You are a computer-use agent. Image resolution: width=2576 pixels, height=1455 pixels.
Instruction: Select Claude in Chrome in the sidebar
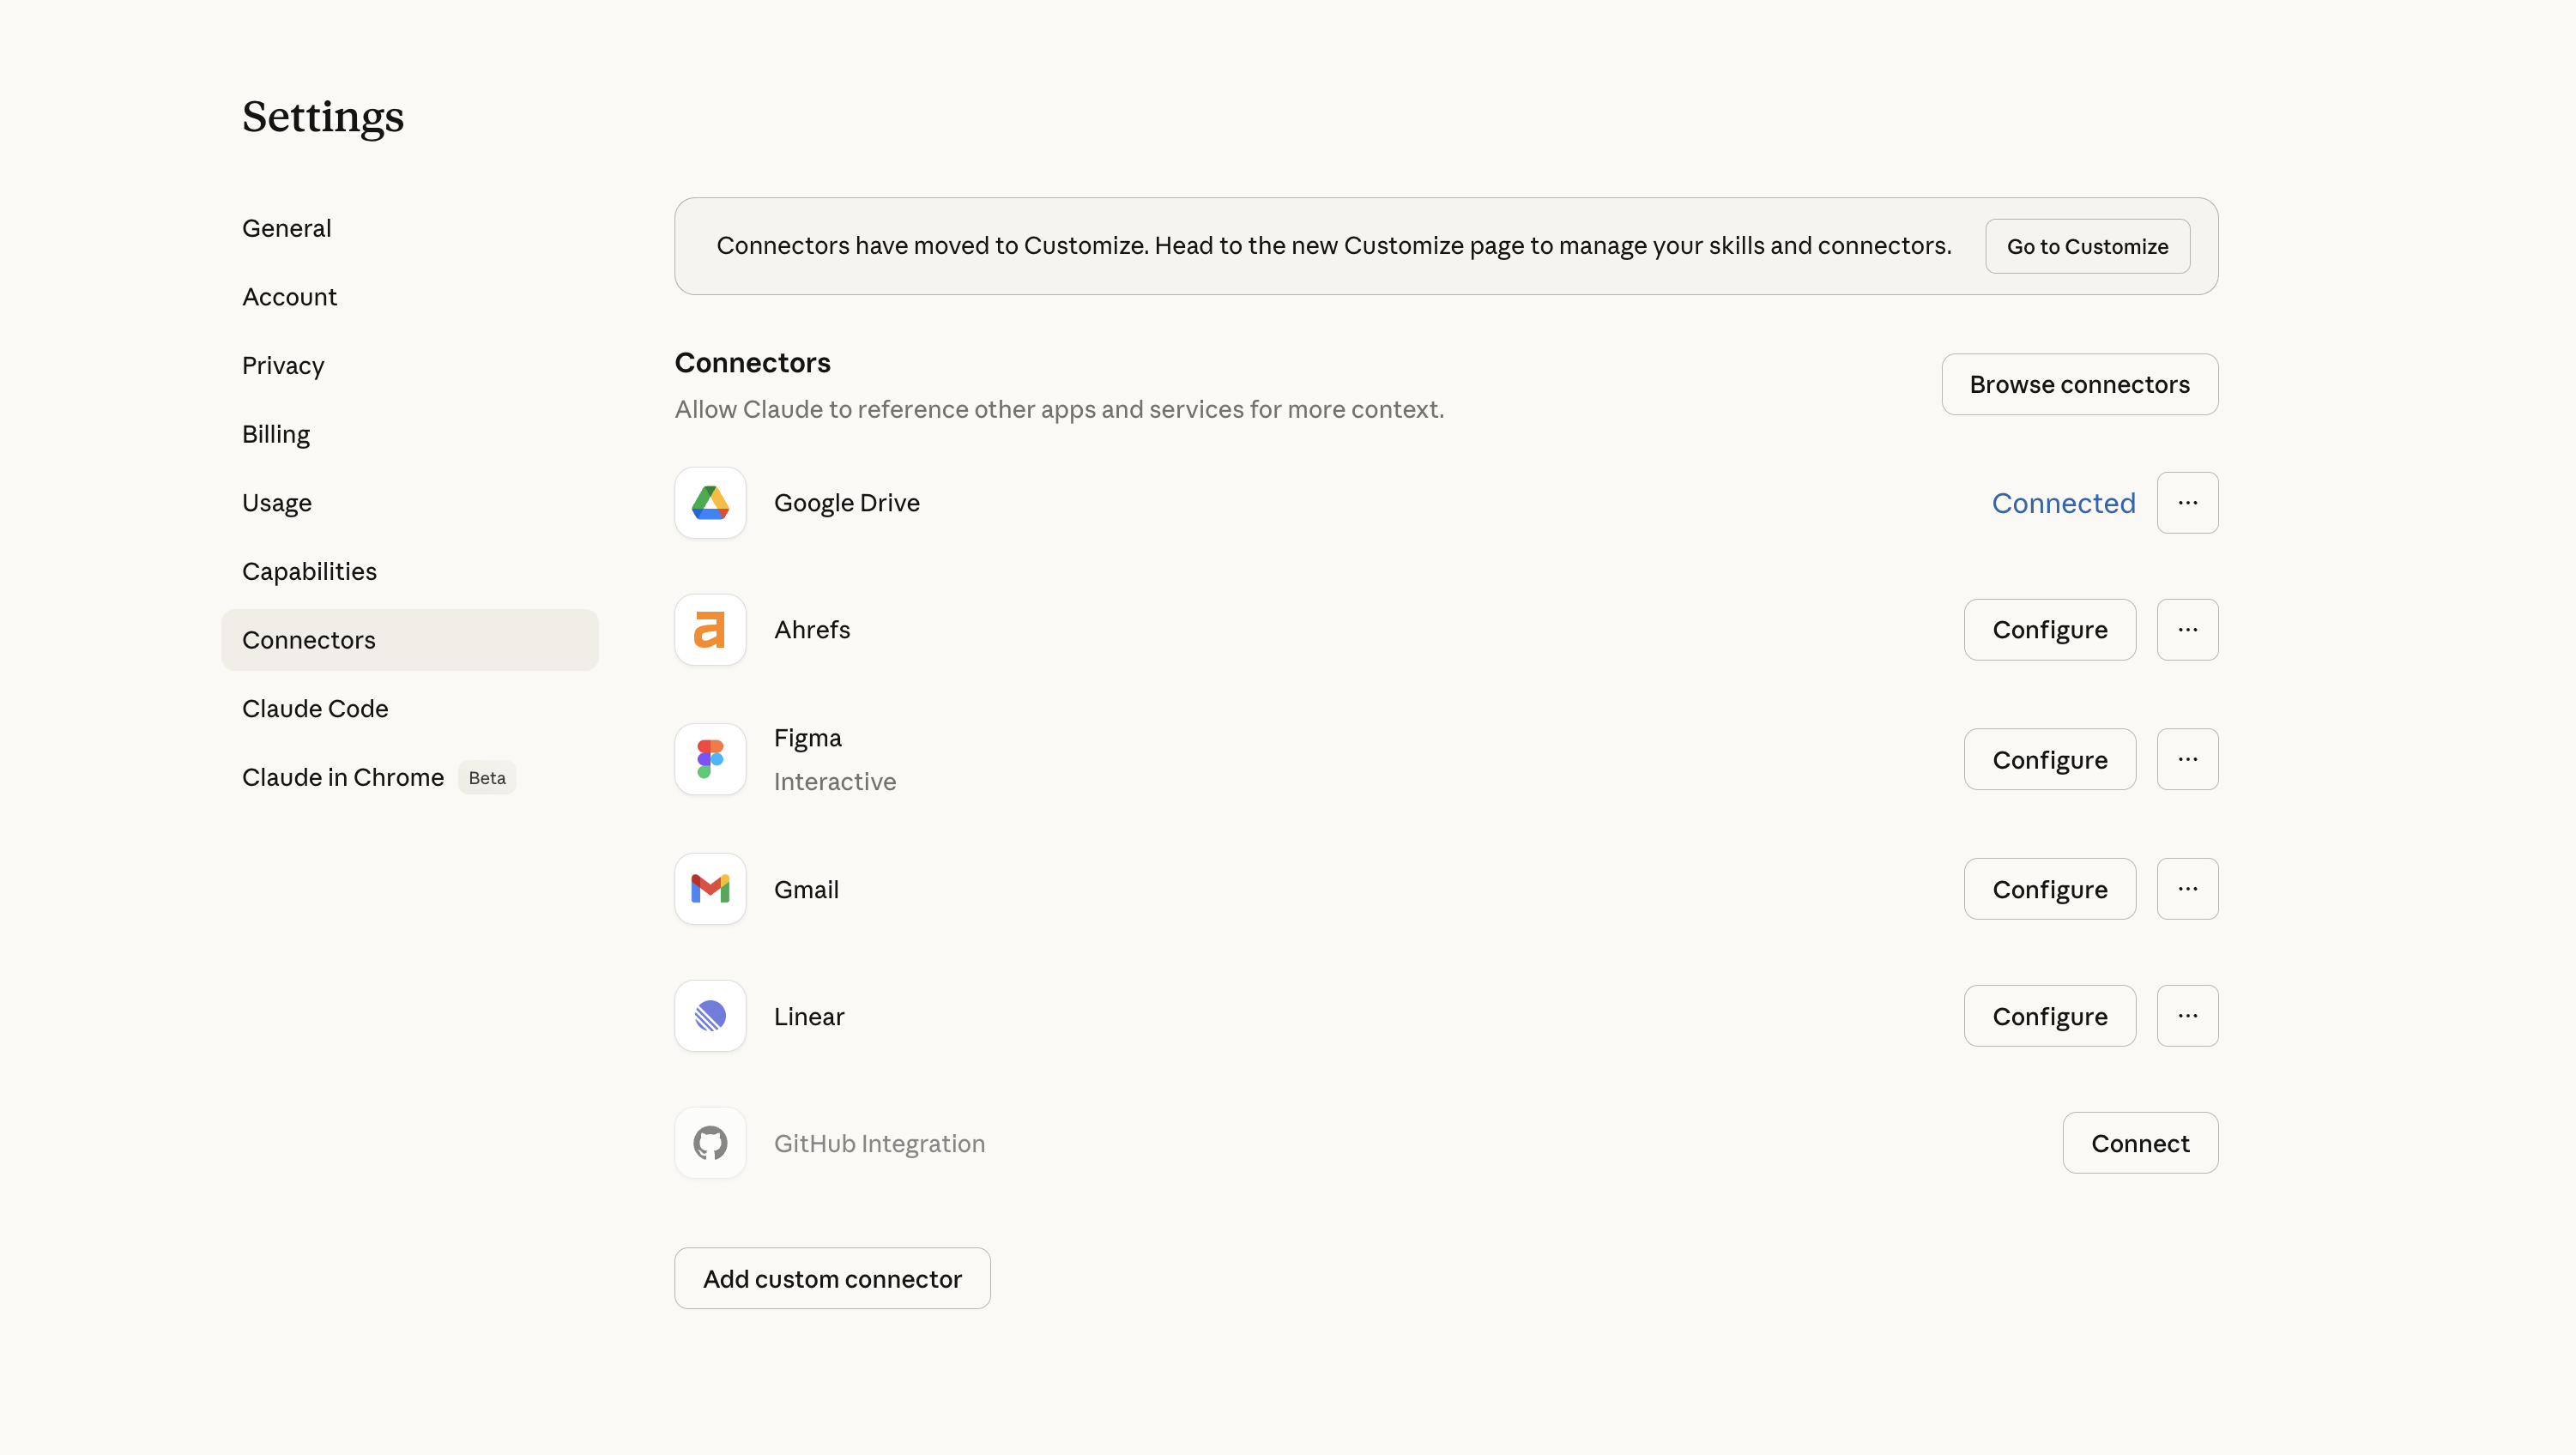pyautogui.click(x=343, y=777)
